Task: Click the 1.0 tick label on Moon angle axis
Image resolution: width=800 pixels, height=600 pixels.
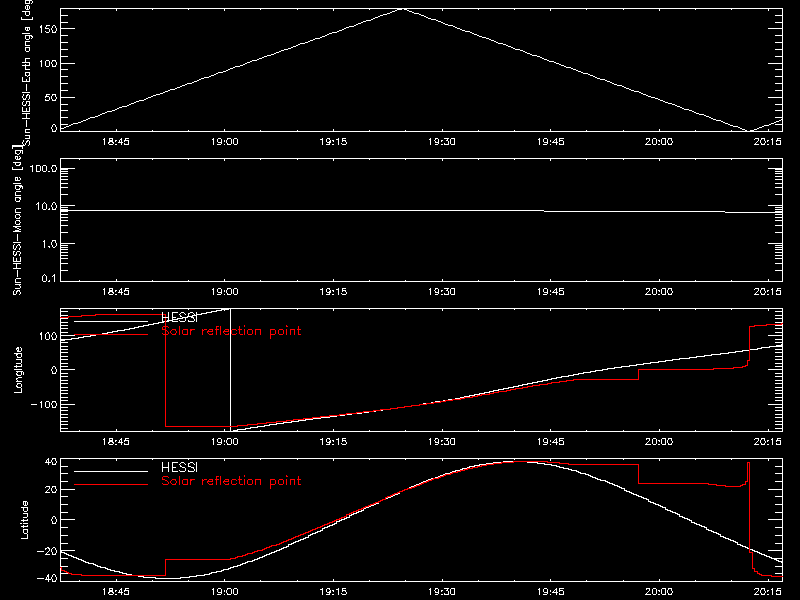Action: (x=49, y=244)
